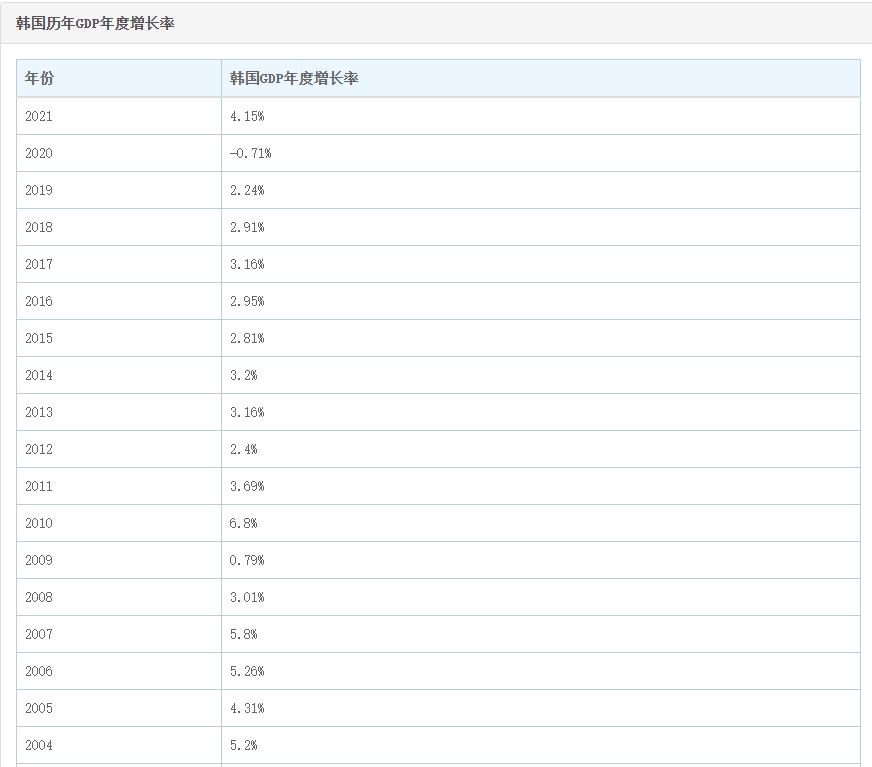Image resolution: width=872 pixels, height=767 pixels.
Task: Select the 3.69% value for 2011
Action: coord(247,486)
